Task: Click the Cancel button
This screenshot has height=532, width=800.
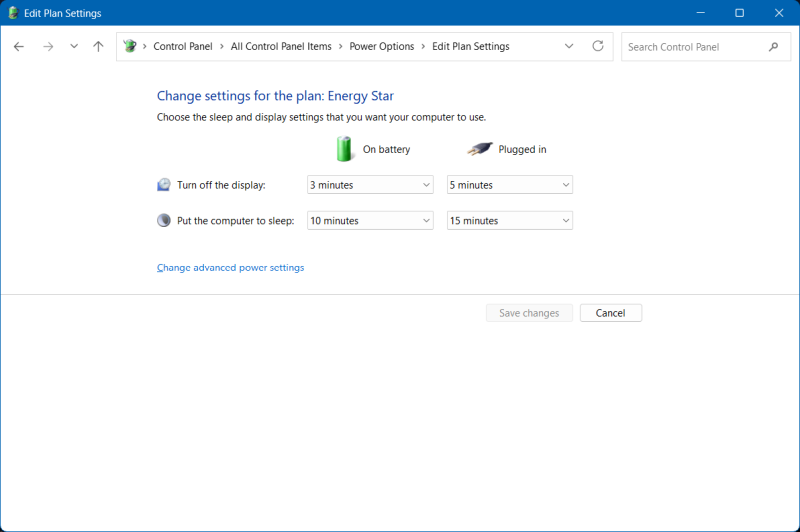Action: tap(610, 313)
